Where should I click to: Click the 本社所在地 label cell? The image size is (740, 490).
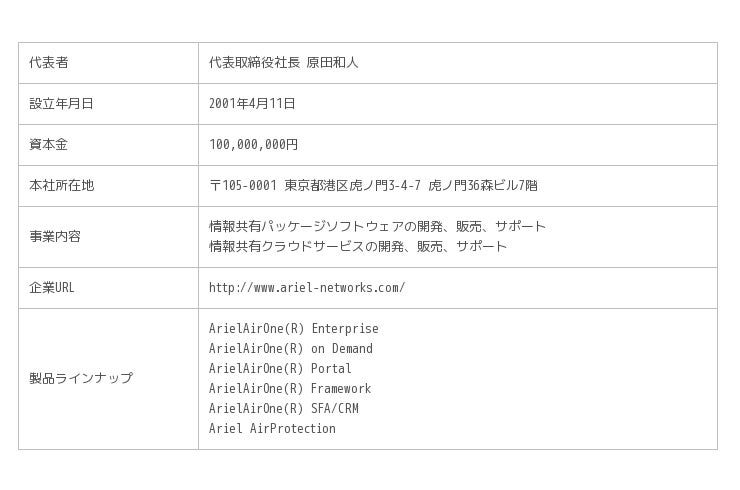pos(61,186)
